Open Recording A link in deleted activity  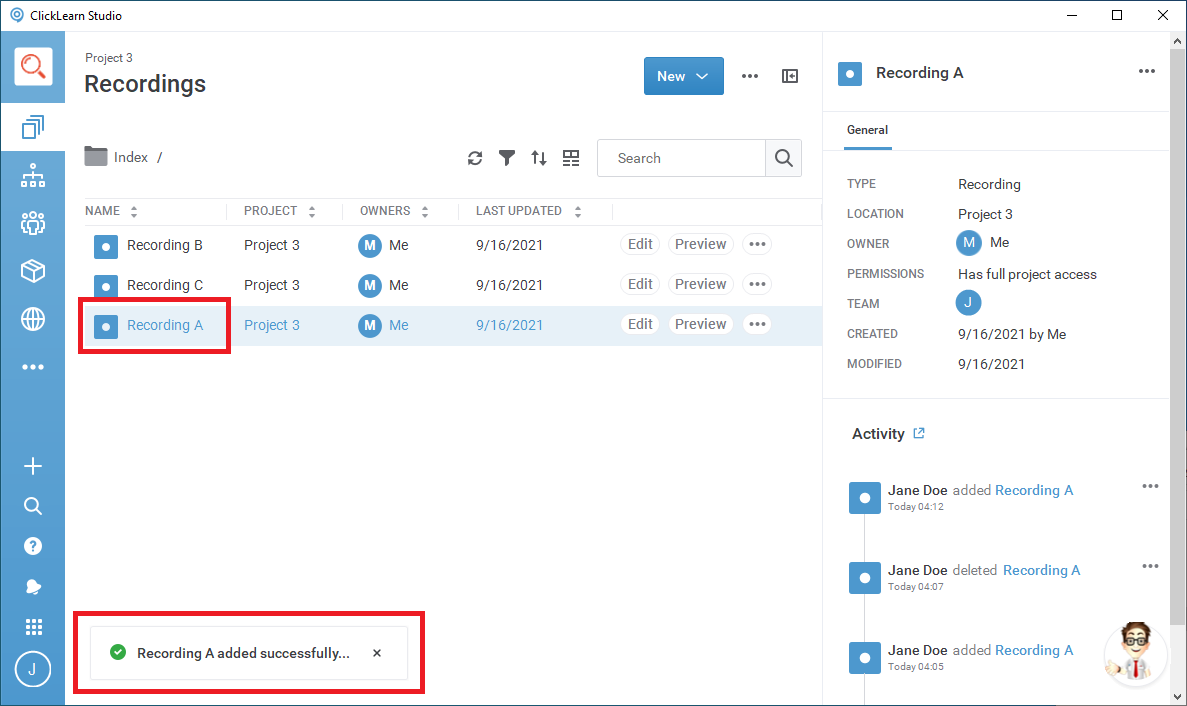click(x=1042, y=571)
